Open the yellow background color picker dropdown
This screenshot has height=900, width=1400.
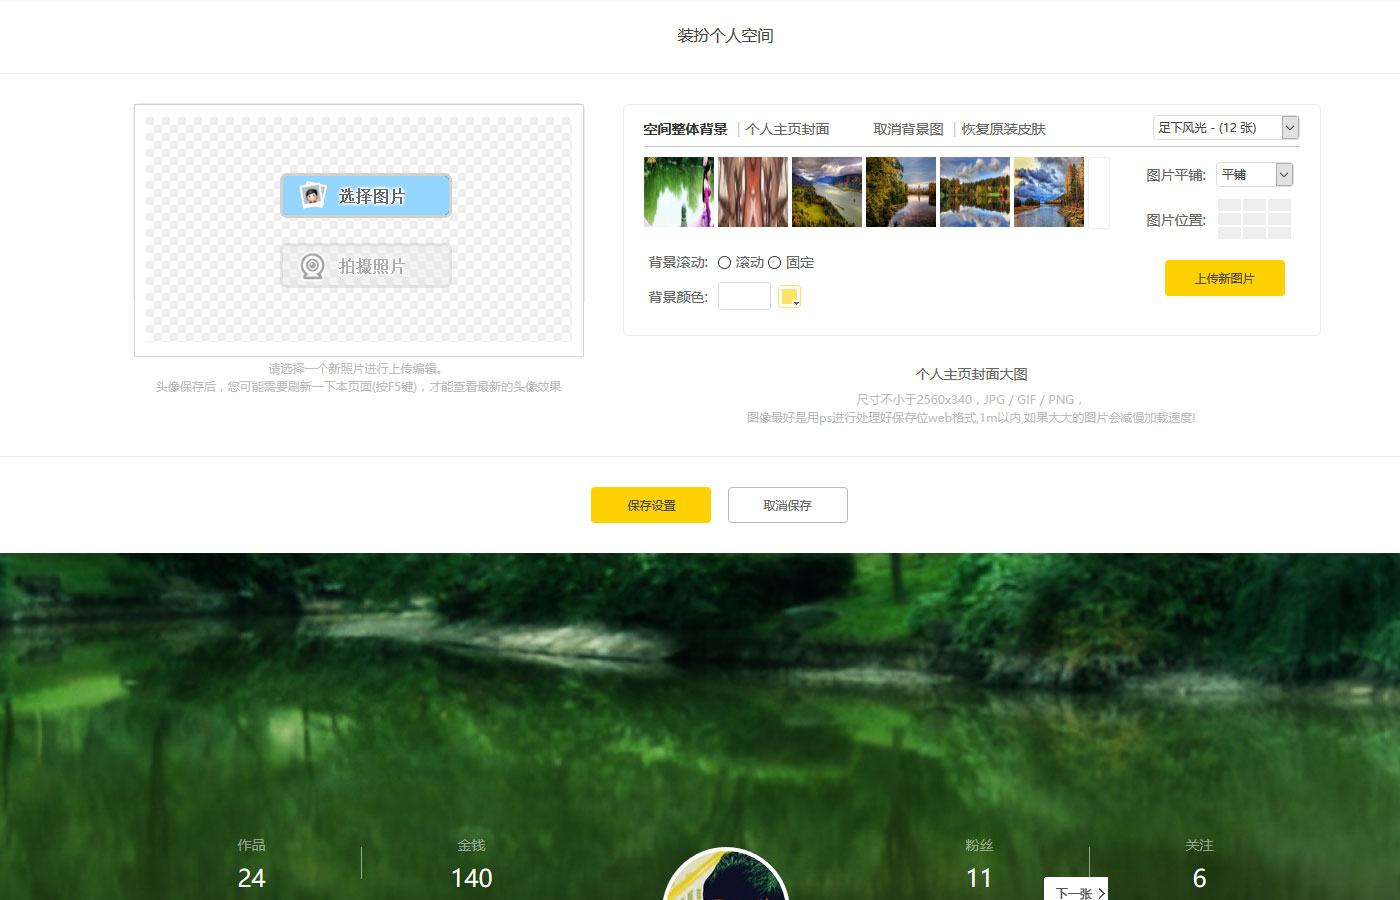(790, 297)
